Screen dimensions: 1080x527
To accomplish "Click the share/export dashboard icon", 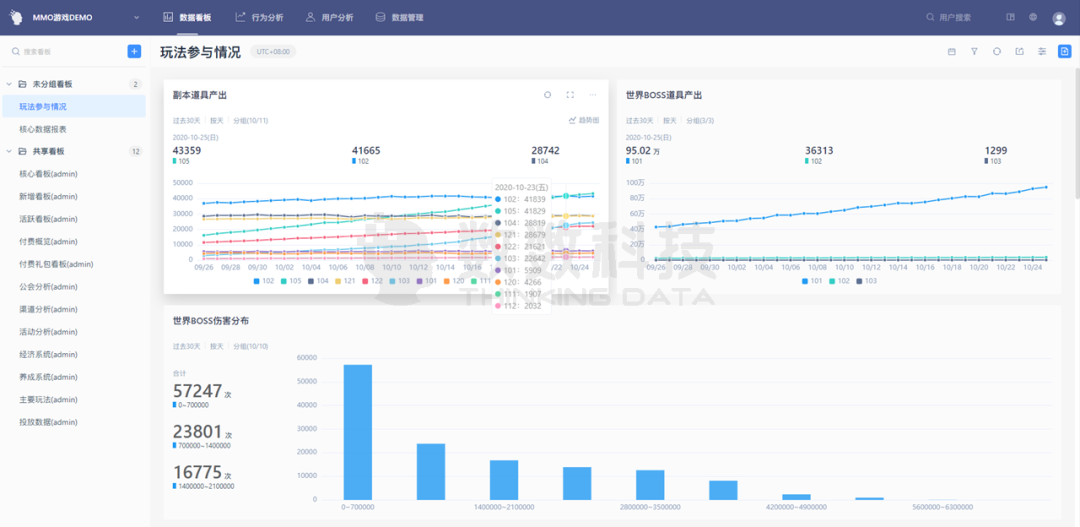I will click(1019, 52).
